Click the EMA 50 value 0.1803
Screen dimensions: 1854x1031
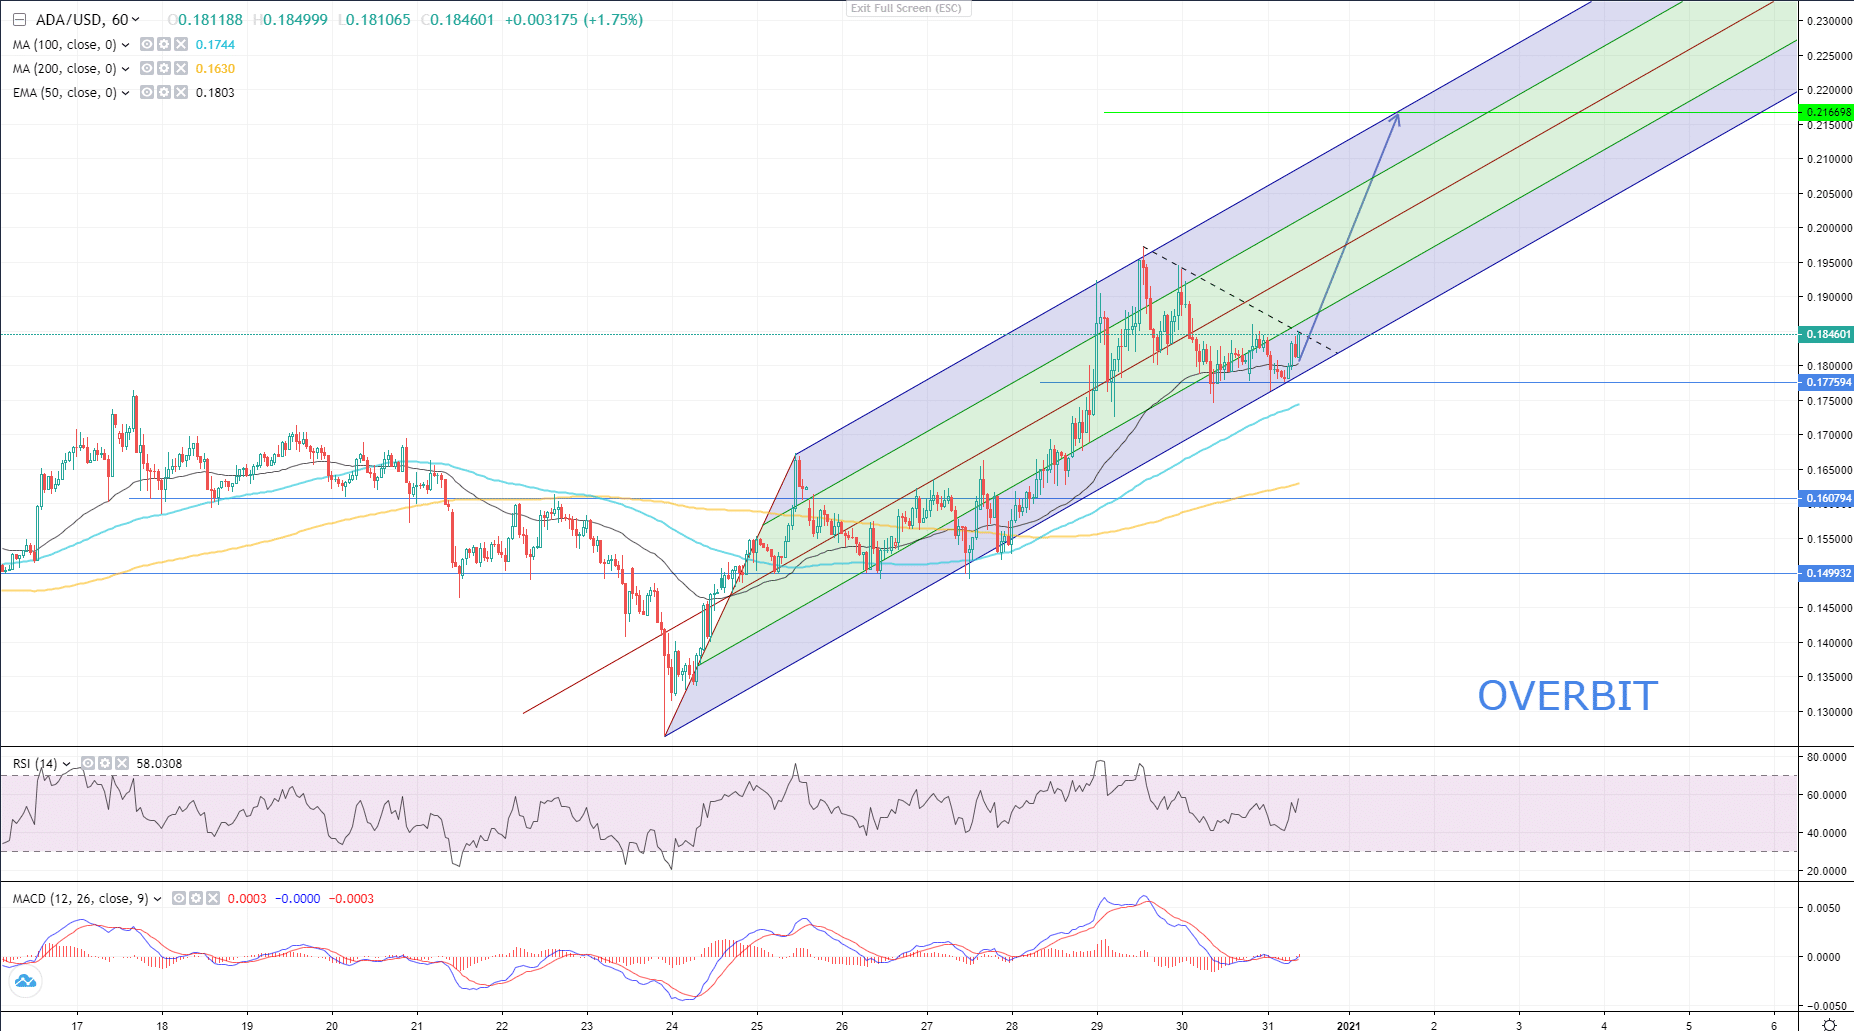point(215,93)
